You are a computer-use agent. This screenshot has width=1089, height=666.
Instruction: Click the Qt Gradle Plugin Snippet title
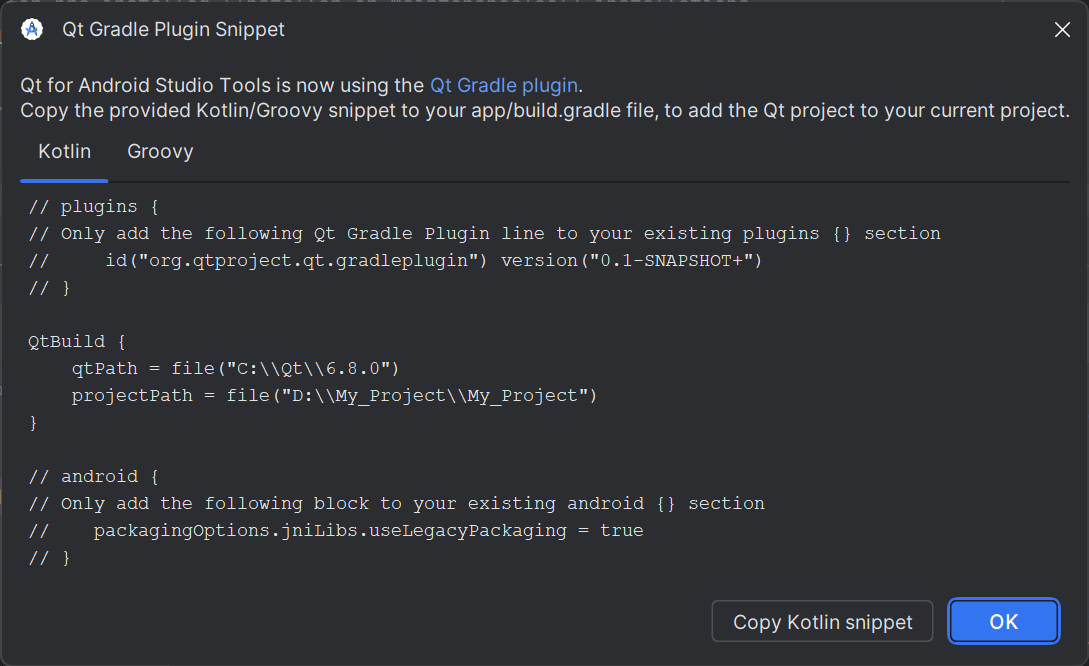[173, 29]
